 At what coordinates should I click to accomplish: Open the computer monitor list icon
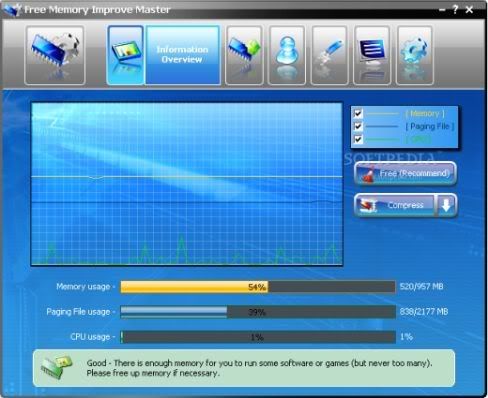[x=372, y=55]
